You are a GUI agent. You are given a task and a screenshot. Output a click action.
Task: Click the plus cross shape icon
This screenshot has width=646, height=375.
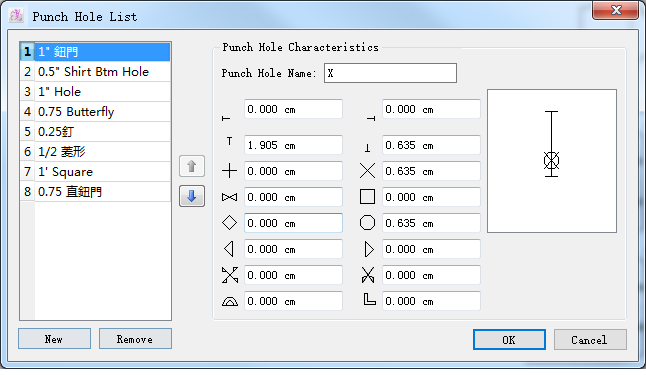click(229, 171)
